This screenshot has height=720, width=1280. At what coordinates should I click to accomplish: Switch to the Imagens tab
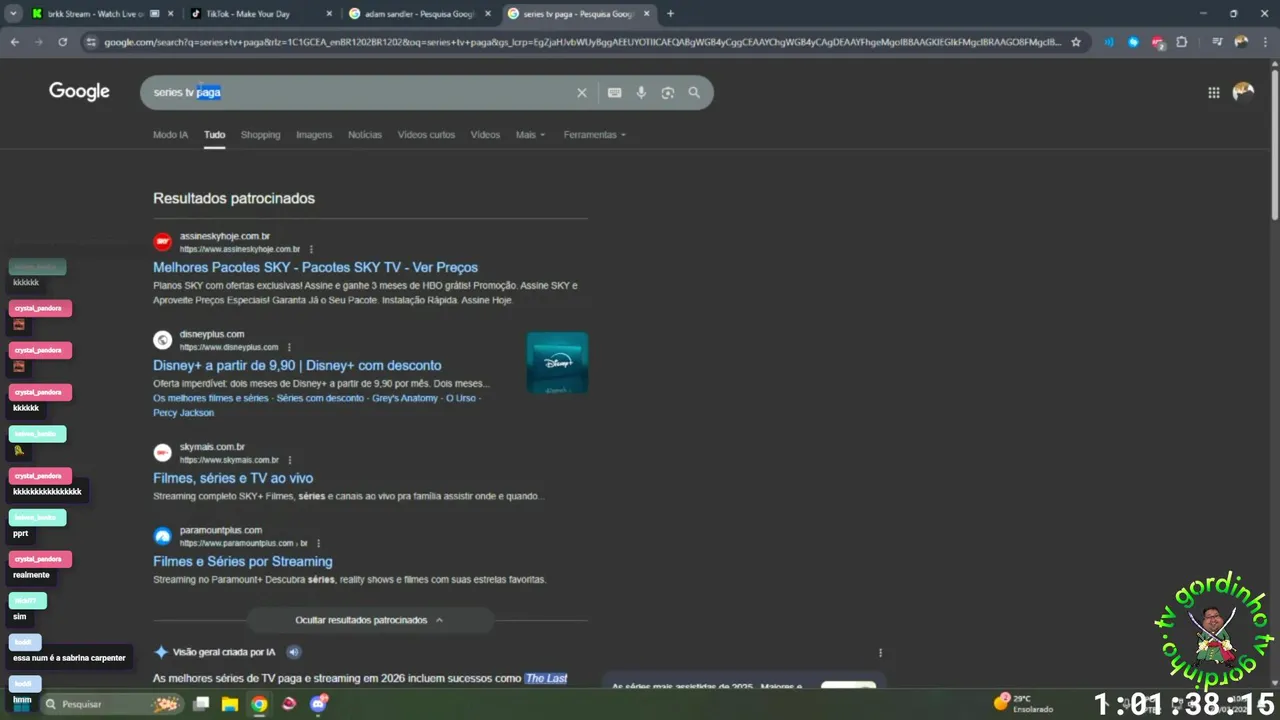click(314, 135)
